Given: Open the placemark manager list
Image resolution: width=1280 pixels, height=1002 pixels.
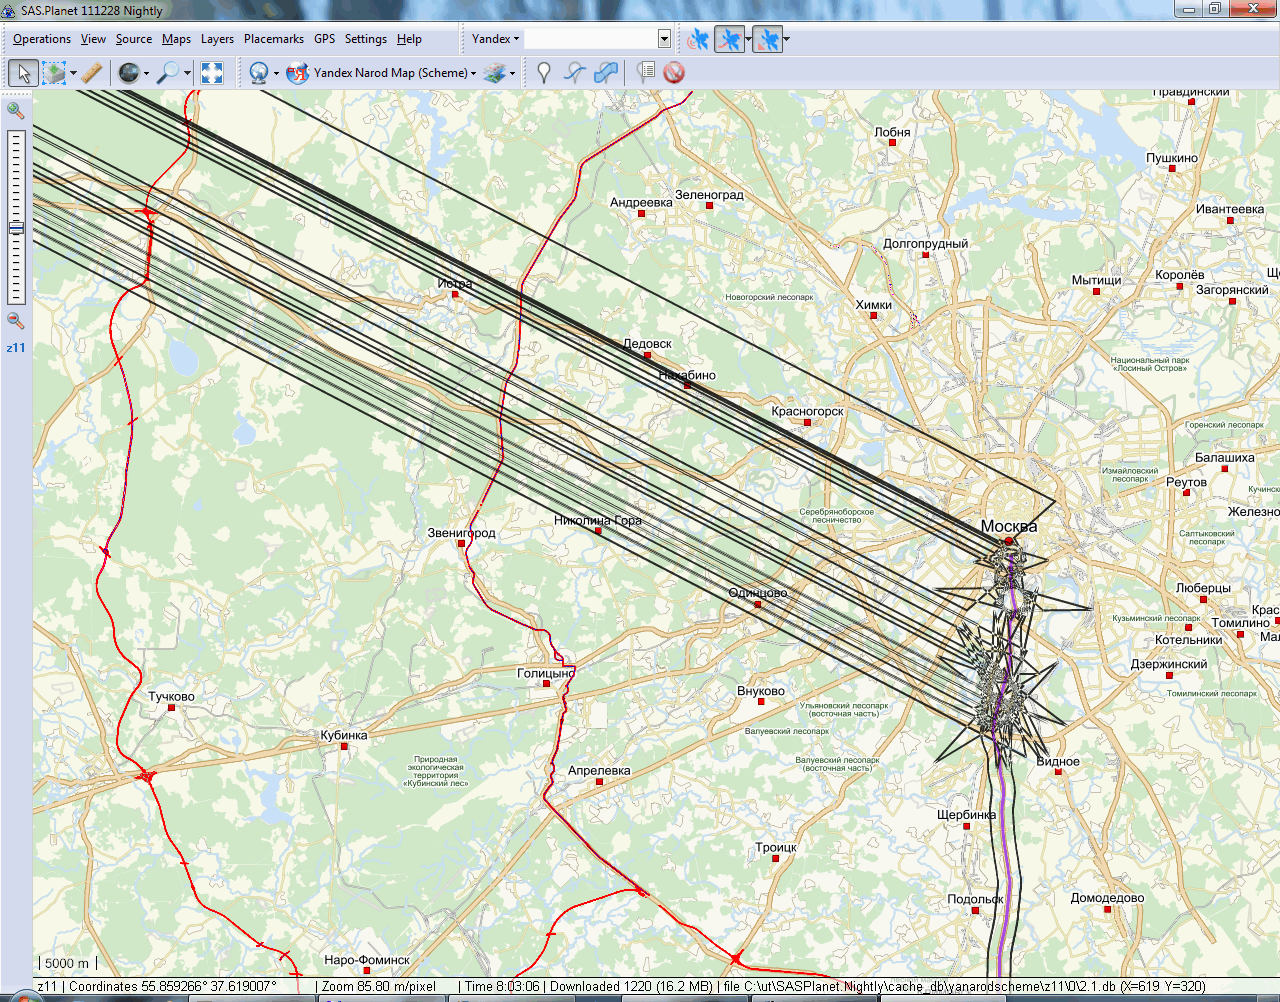Looking at the screenshot, I should click(646, 73).
